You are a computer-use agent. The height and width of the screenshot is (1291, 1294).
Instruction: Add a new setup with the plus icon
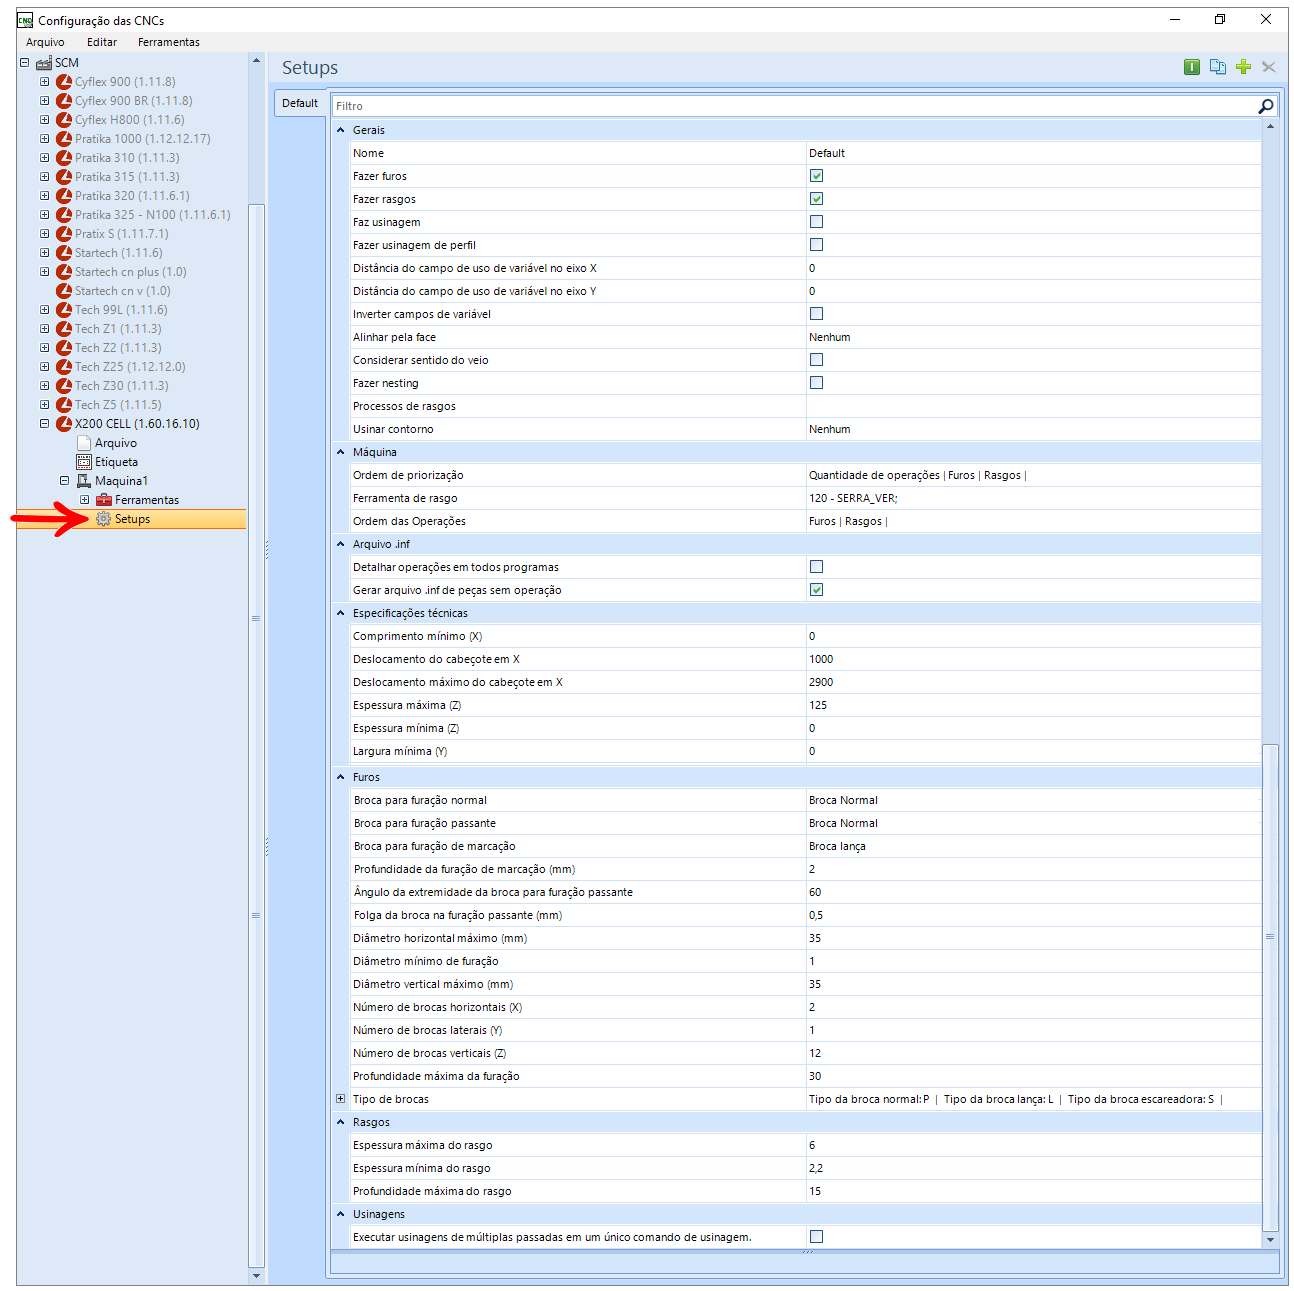point(1243,67)
